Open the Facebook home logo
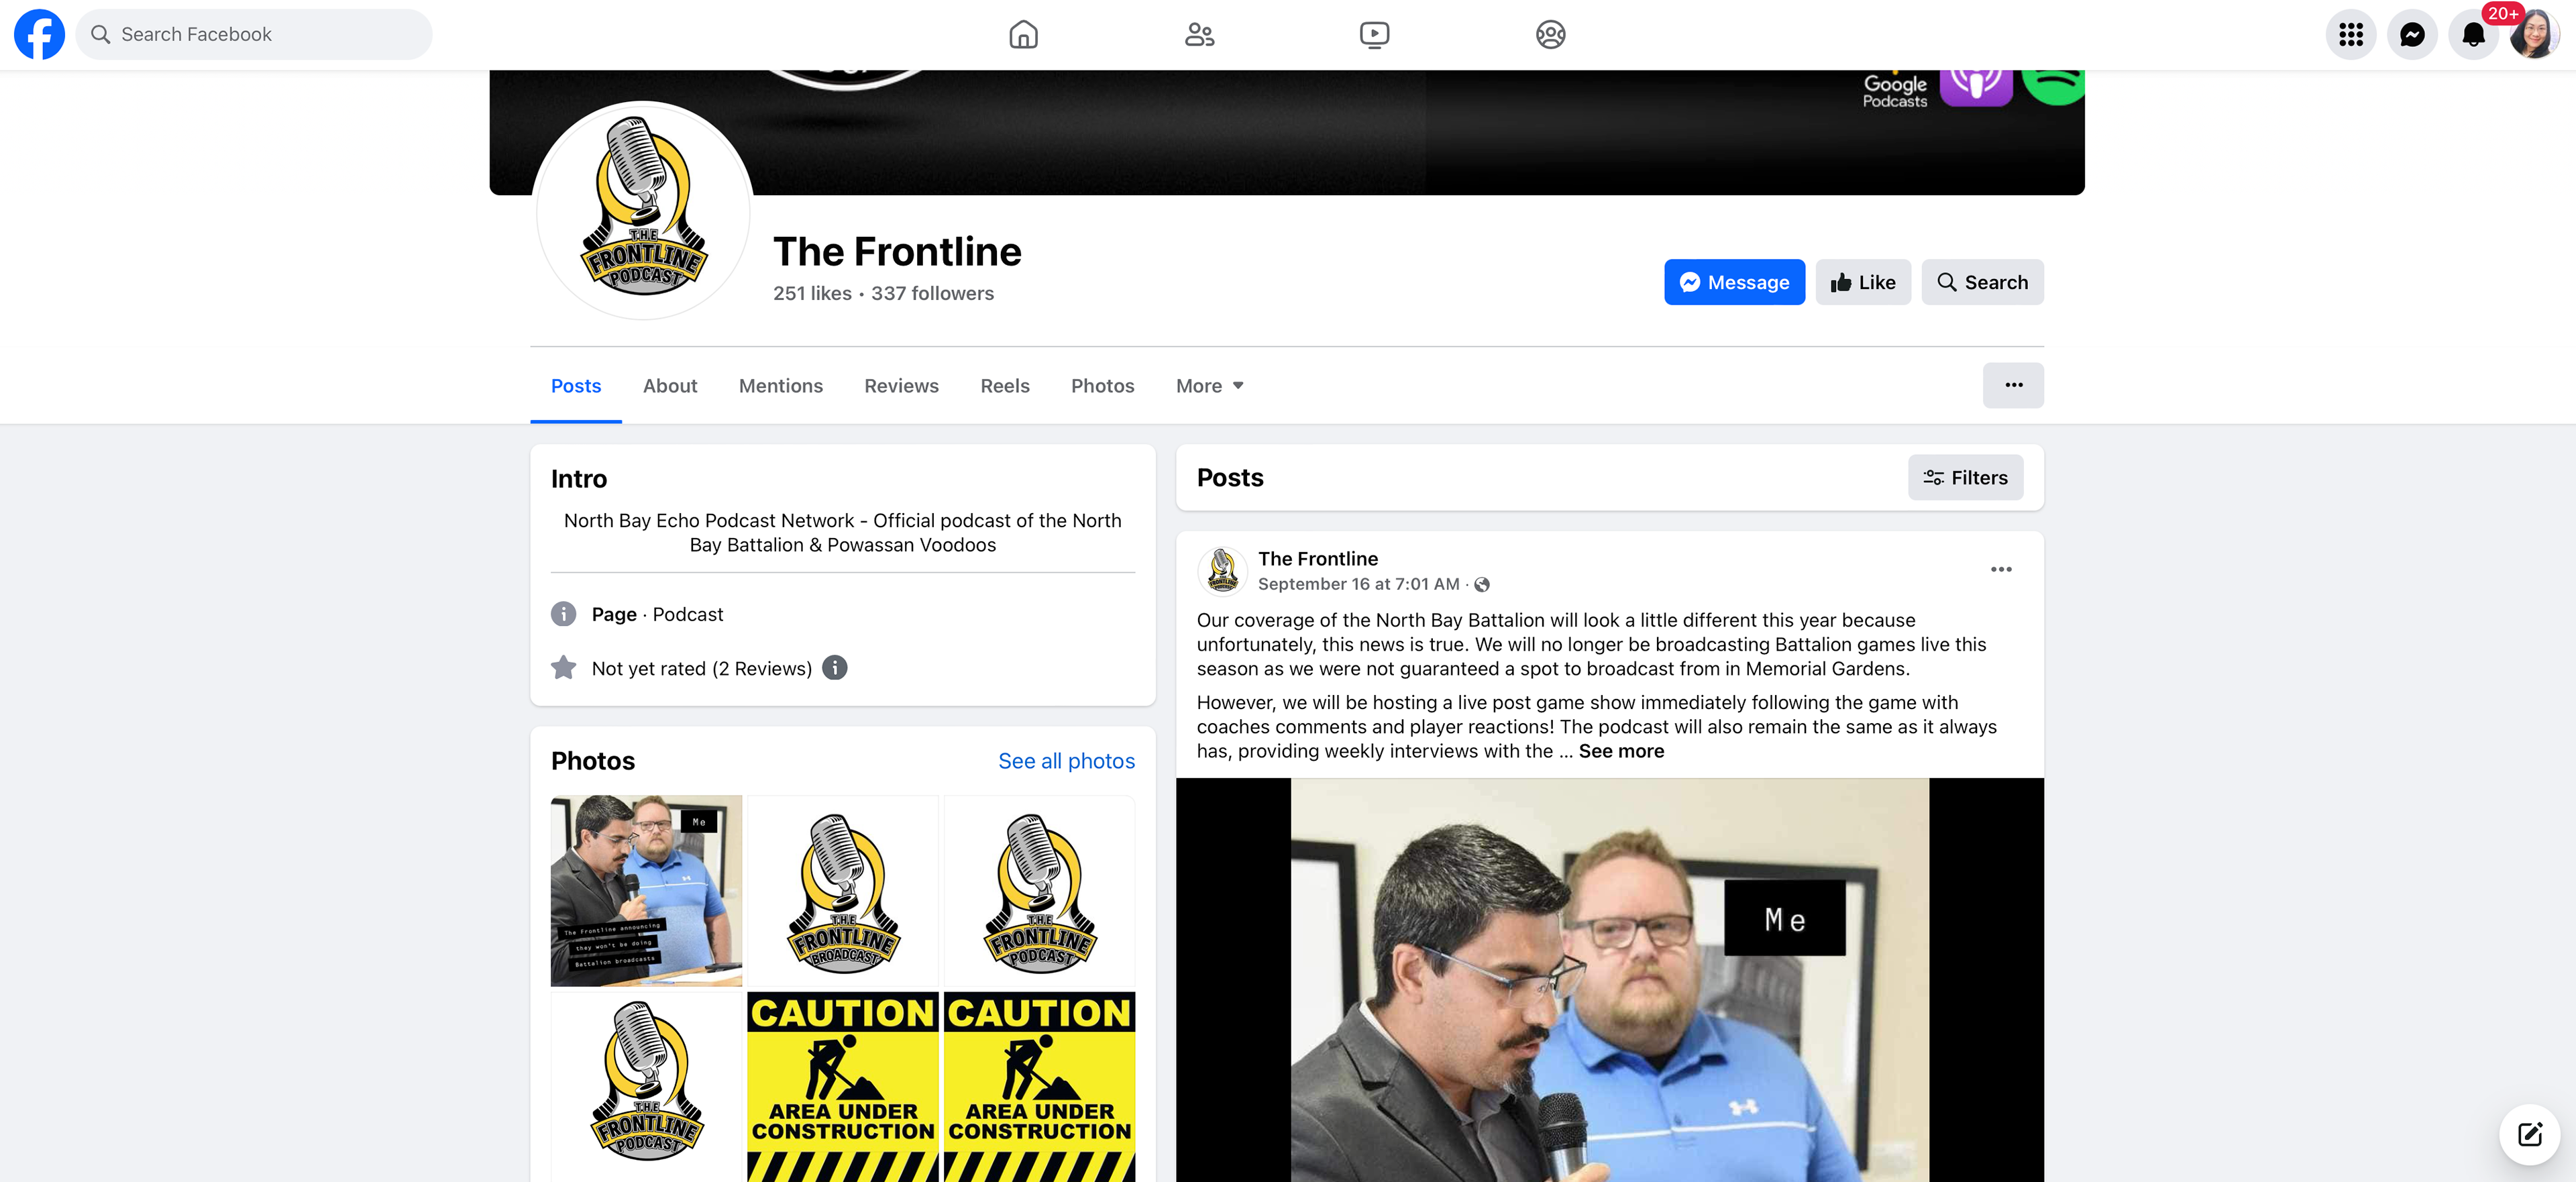 39,34
